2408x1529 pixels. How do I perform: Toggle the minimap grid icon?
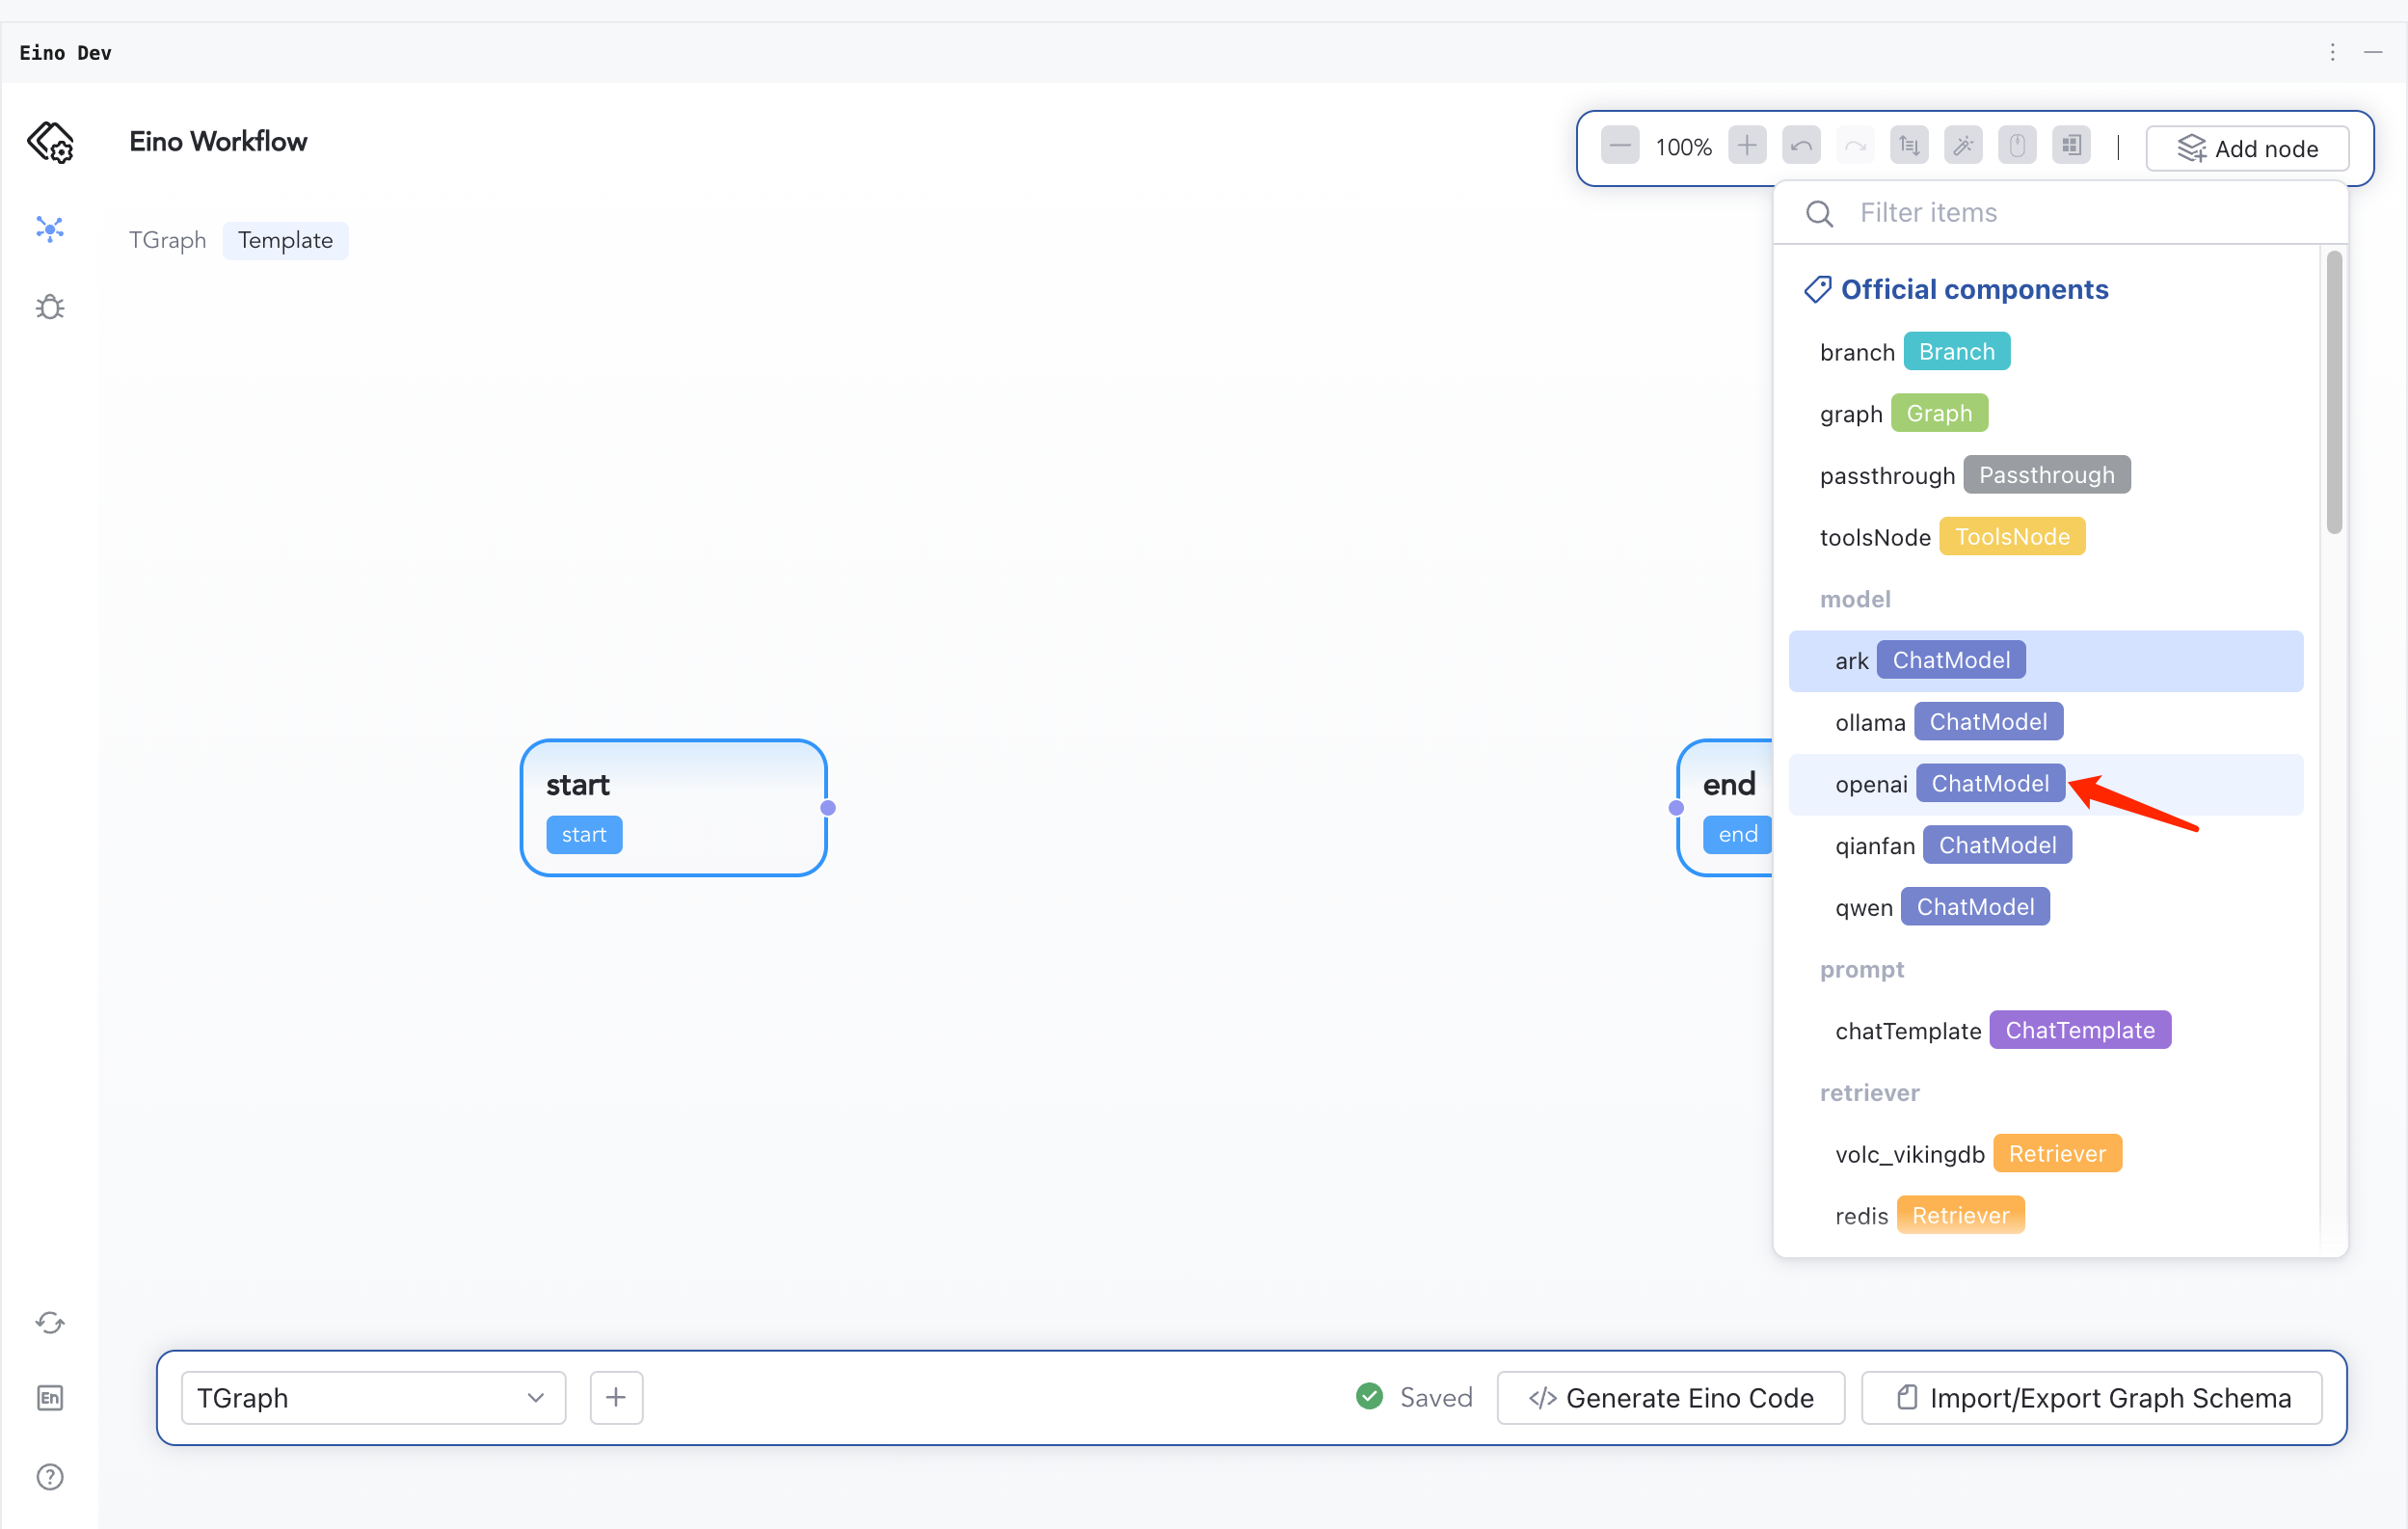point(2071,147)
